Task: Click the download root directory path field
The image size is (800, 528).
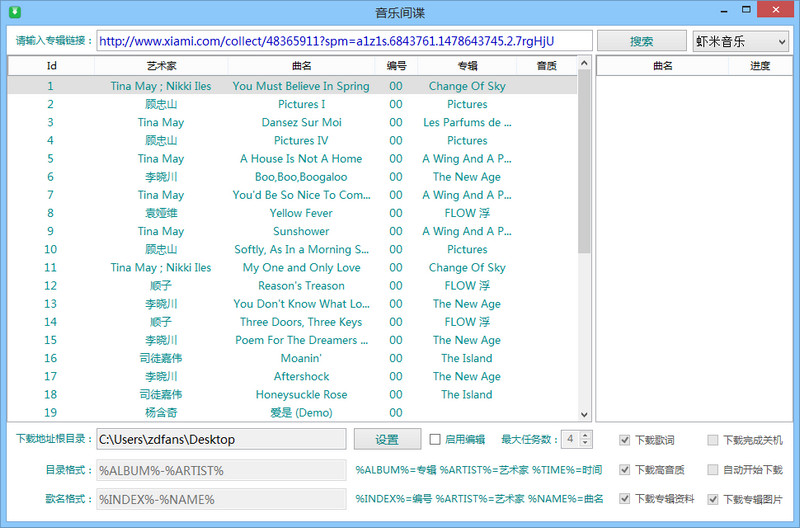Action: (x=221, y=439)
